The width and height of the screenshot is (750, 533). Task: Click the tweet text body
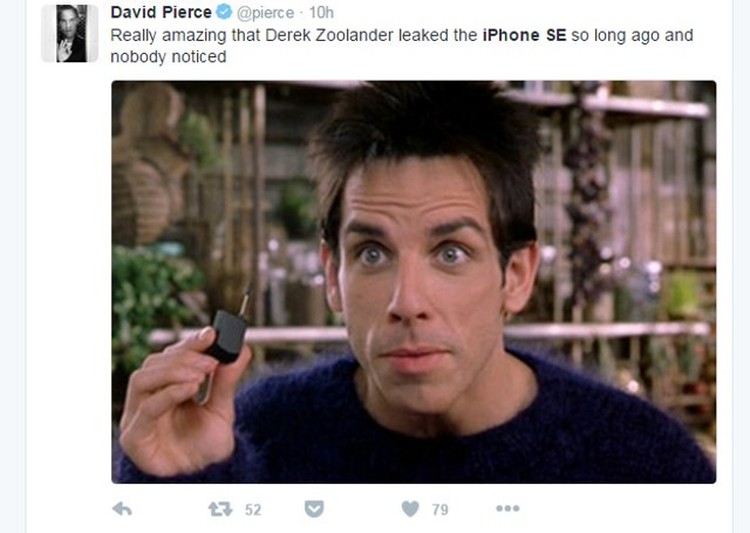[401, 46]
